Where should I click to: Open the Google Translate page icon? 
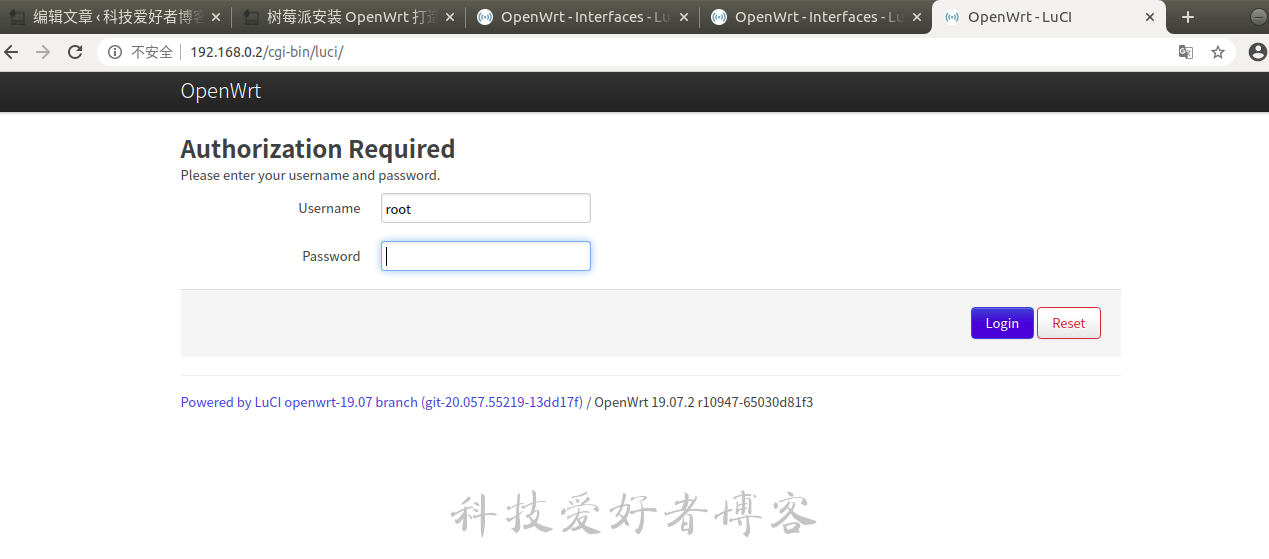tap(1186, 52)
